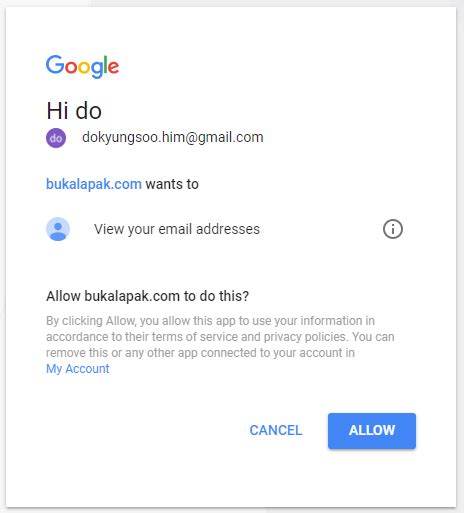The image size is (464, 513).
Task: Click the blue person permission icon
Action: click(58, 229)
